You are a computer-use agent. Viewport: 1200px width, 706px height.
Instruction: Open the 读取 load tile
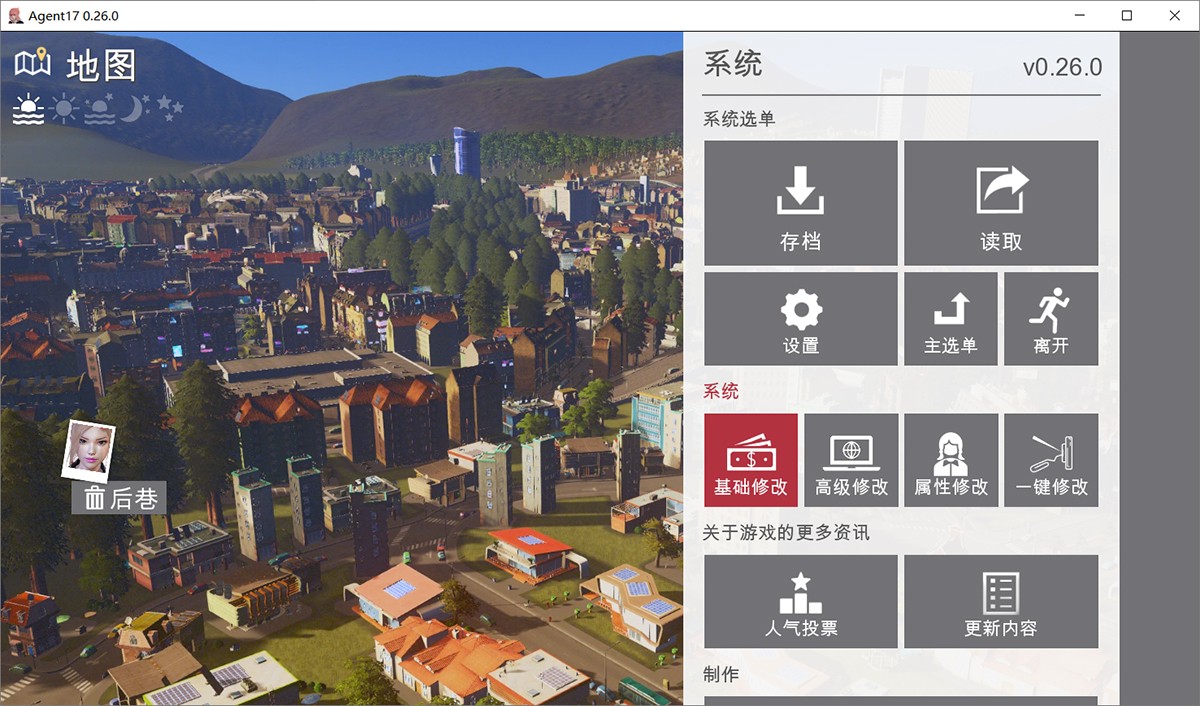tap(1001, 203)
